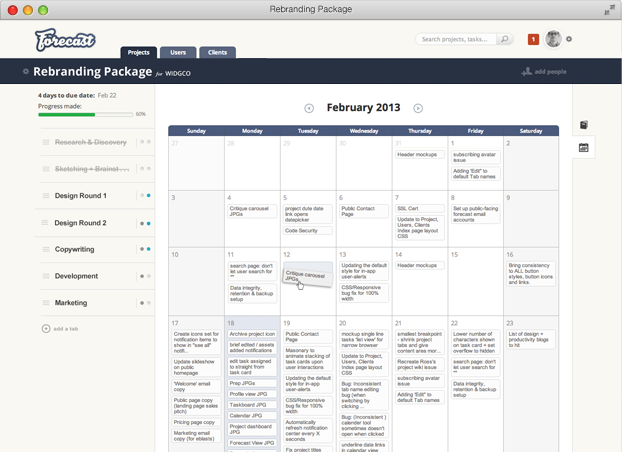Toggle blue dot on Design Round 1

[x=149, y=195]
